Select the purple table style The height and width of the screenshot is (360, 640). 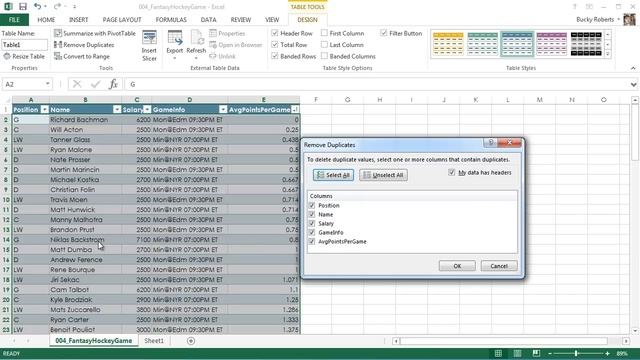[x=552, y=44]
